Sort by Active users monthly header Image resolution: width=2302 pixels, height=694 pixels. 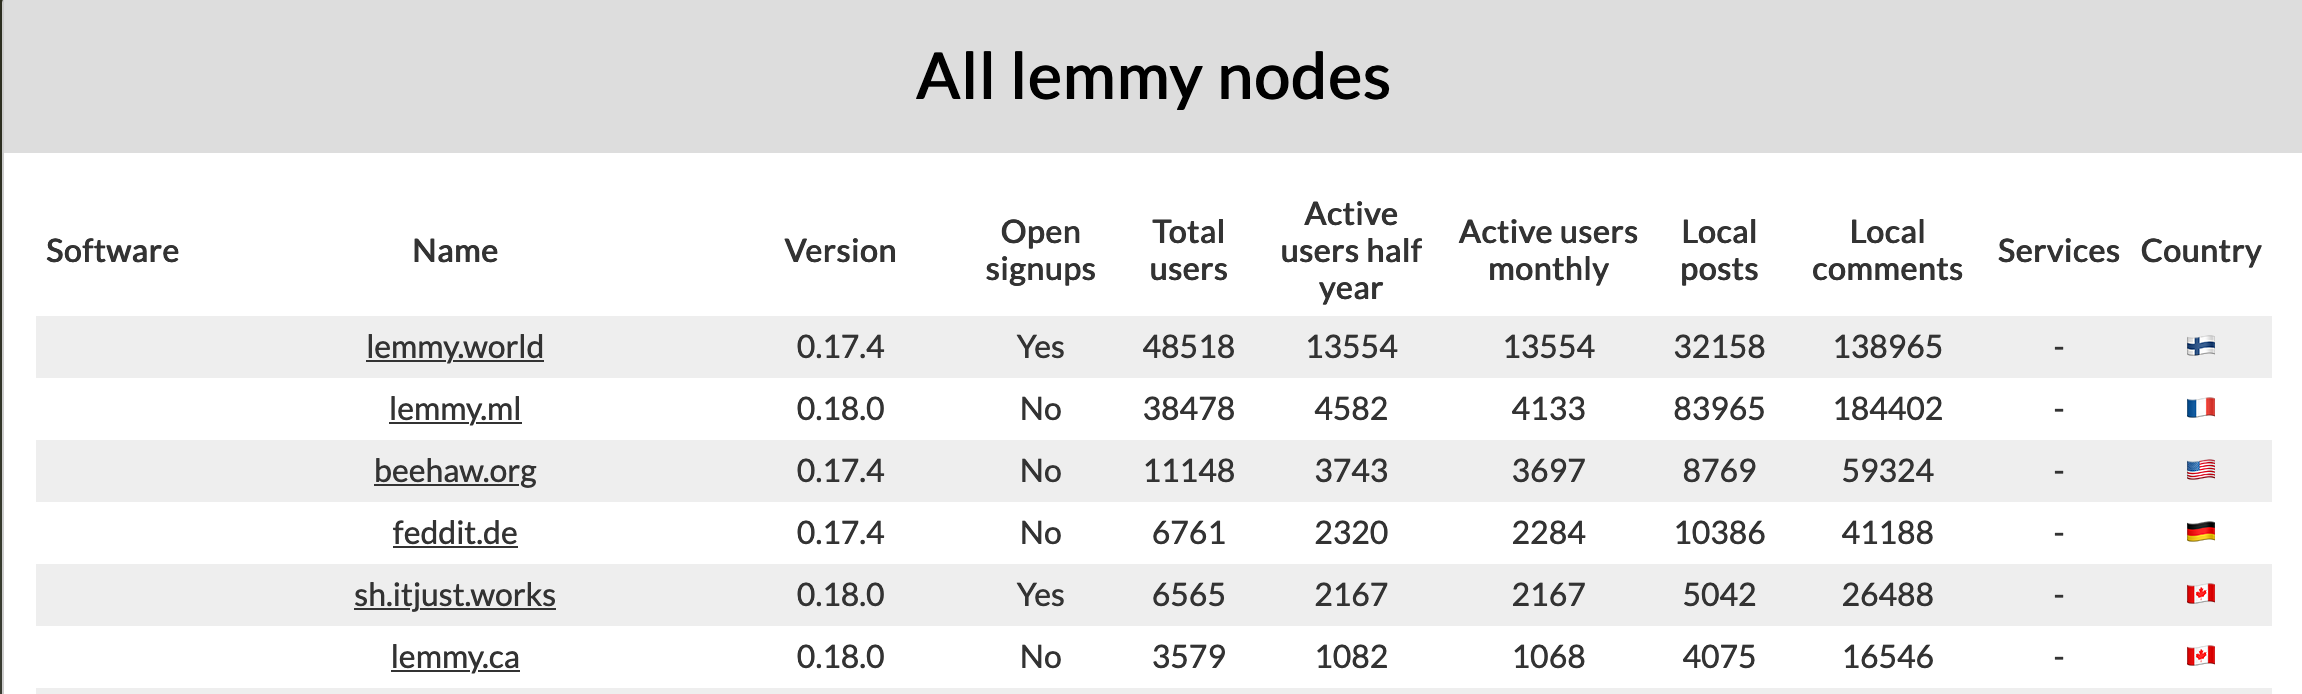1548,250
